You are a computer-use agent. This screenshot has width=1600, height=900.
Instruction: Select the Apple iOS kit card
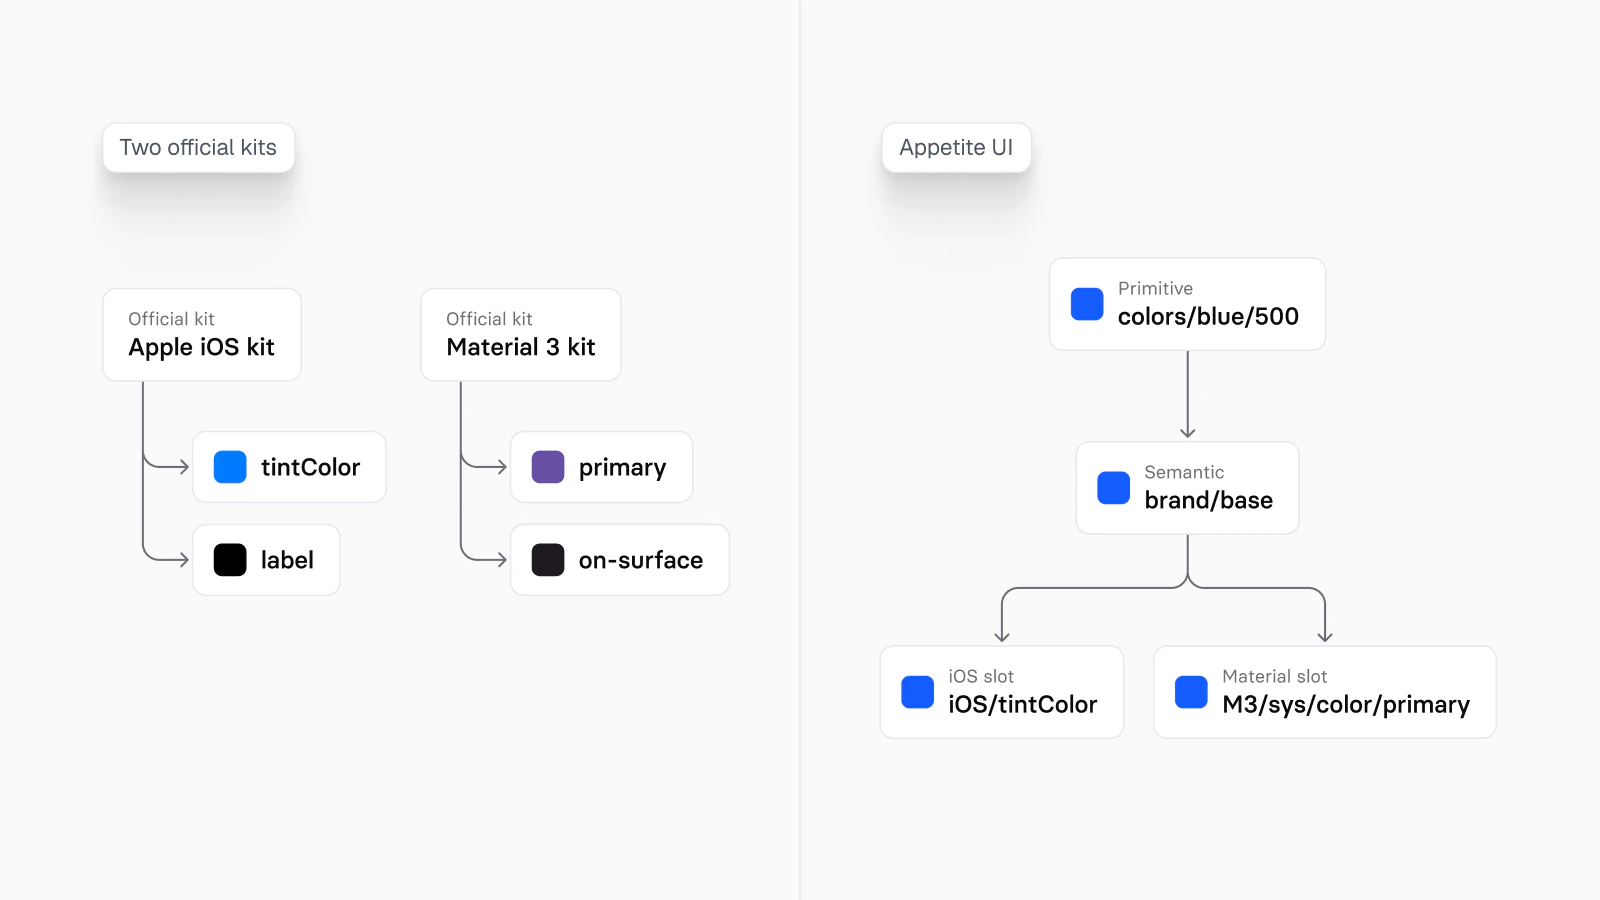(202, 335)
